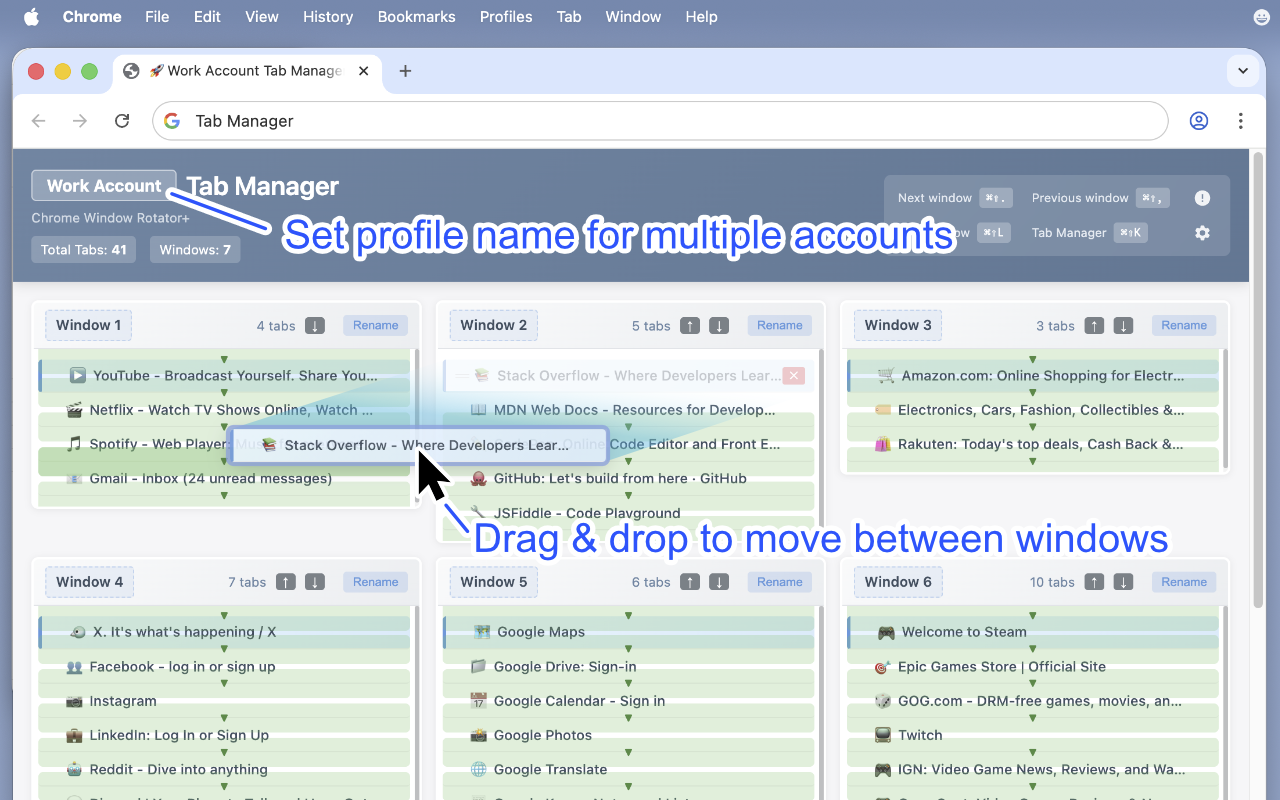The width and height of the screenshot is (1280, 800).
Task: Click the Chrome address bar
Action: point(660,121)
